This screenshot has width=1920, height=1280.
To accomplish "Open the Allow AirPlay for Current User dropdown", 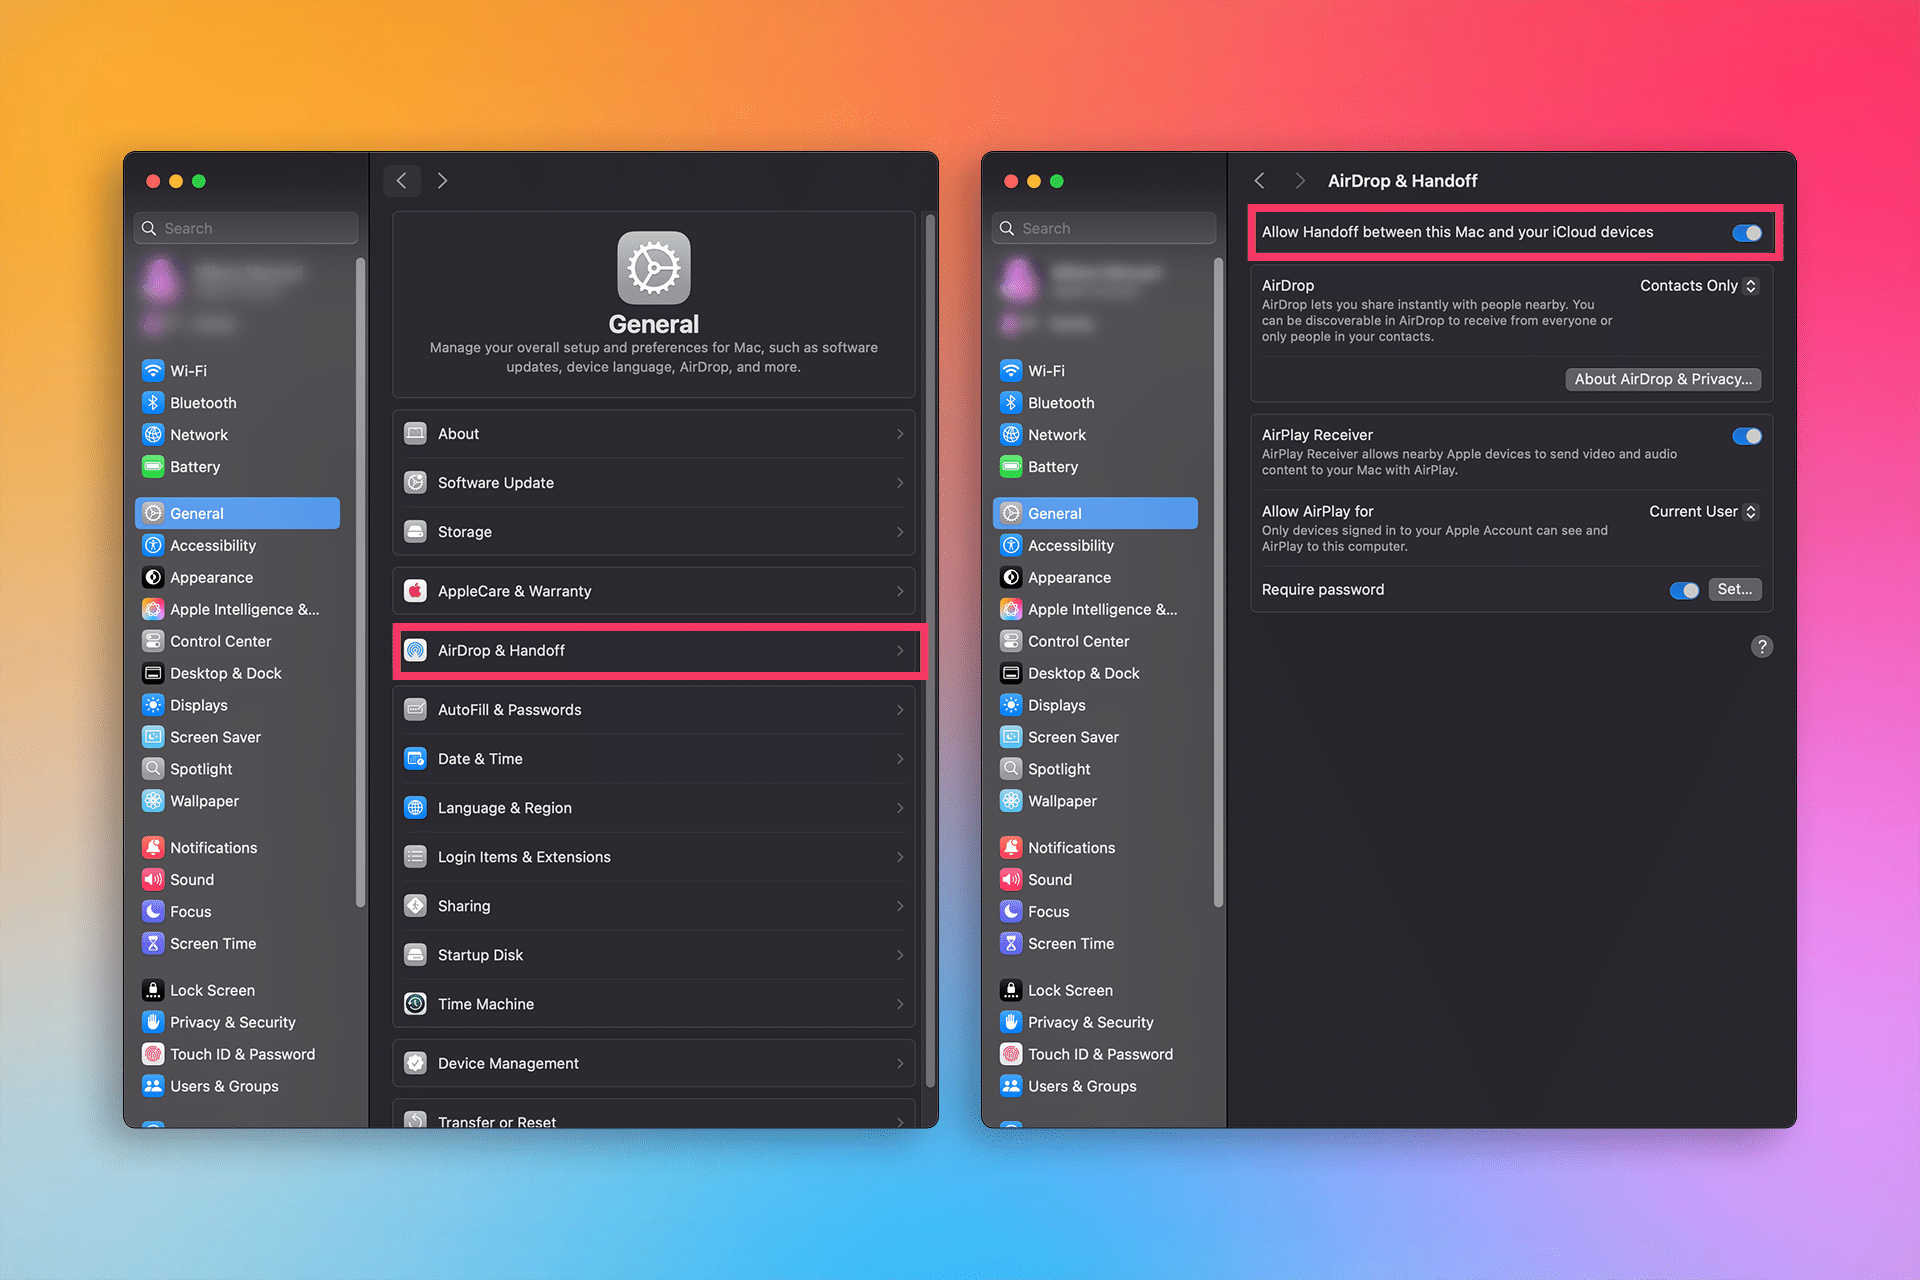I will click(1703, 512).
